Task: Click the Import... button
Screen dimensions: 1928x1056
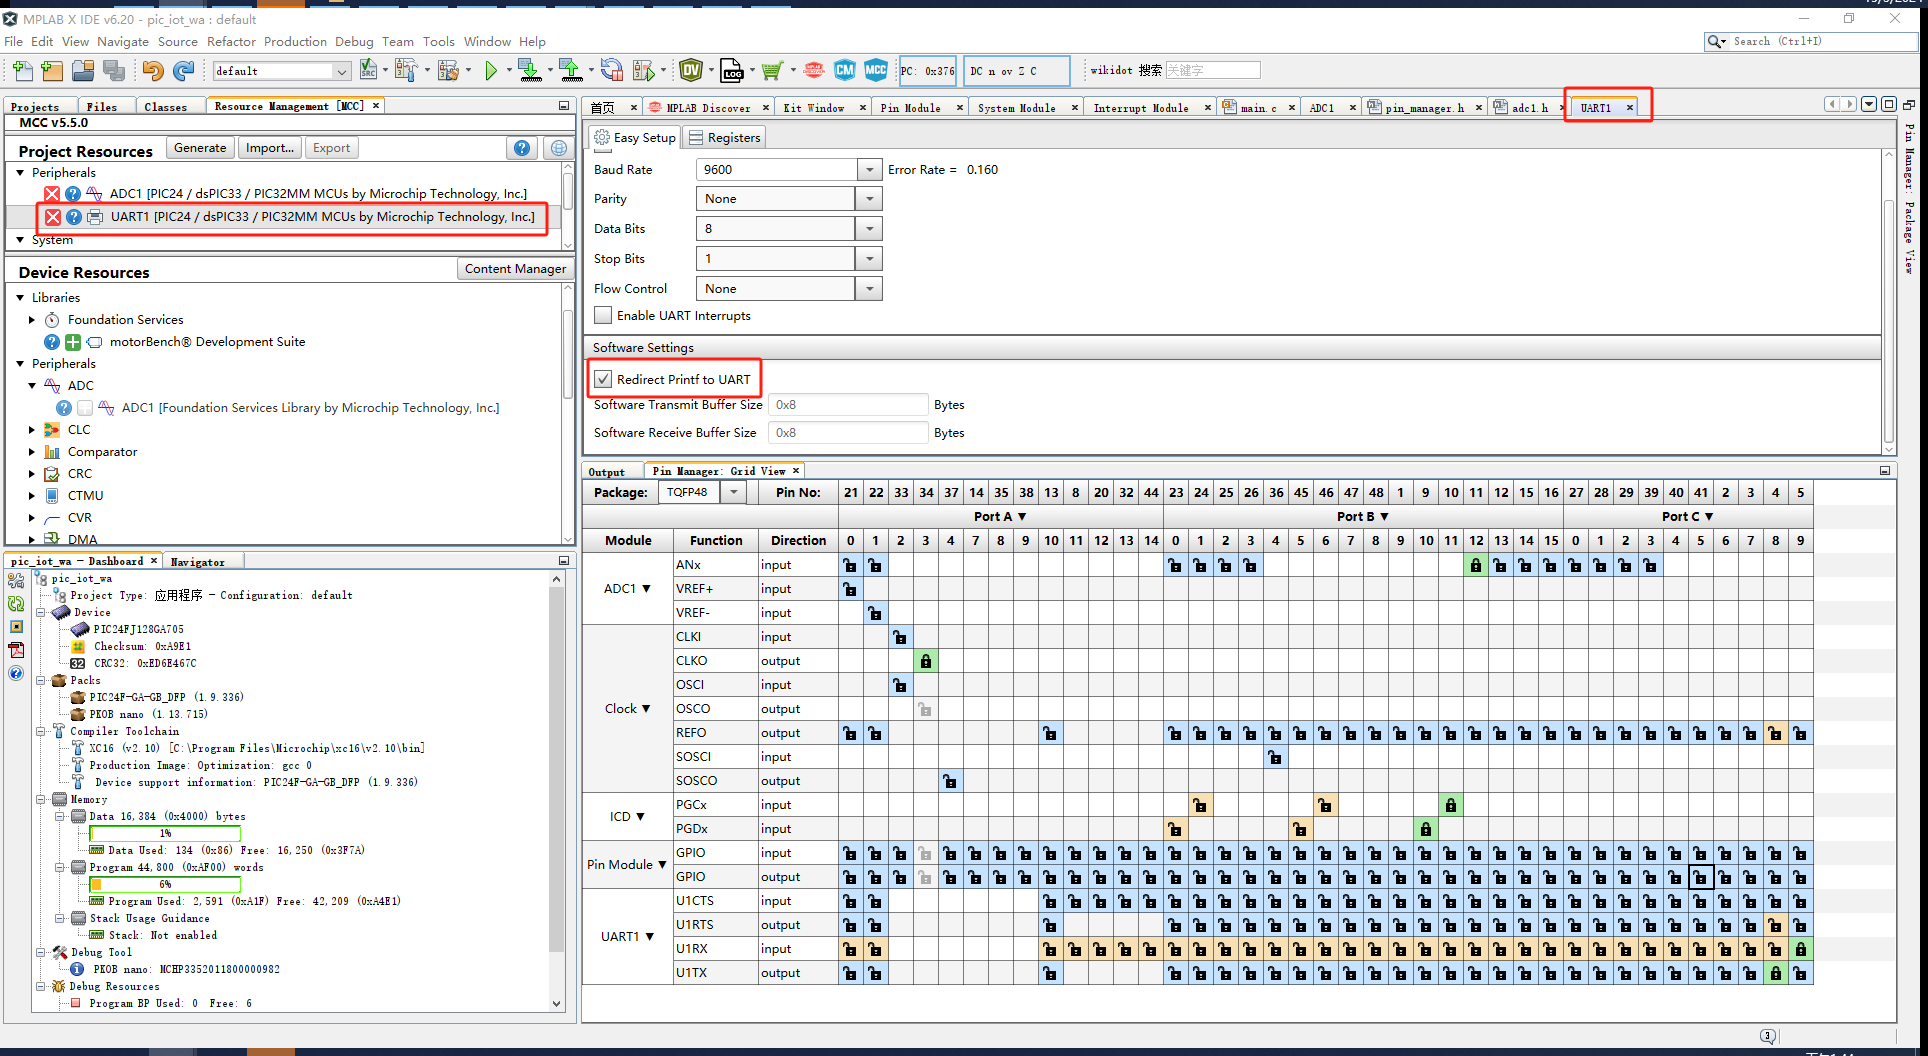Action: coord(270,148)
